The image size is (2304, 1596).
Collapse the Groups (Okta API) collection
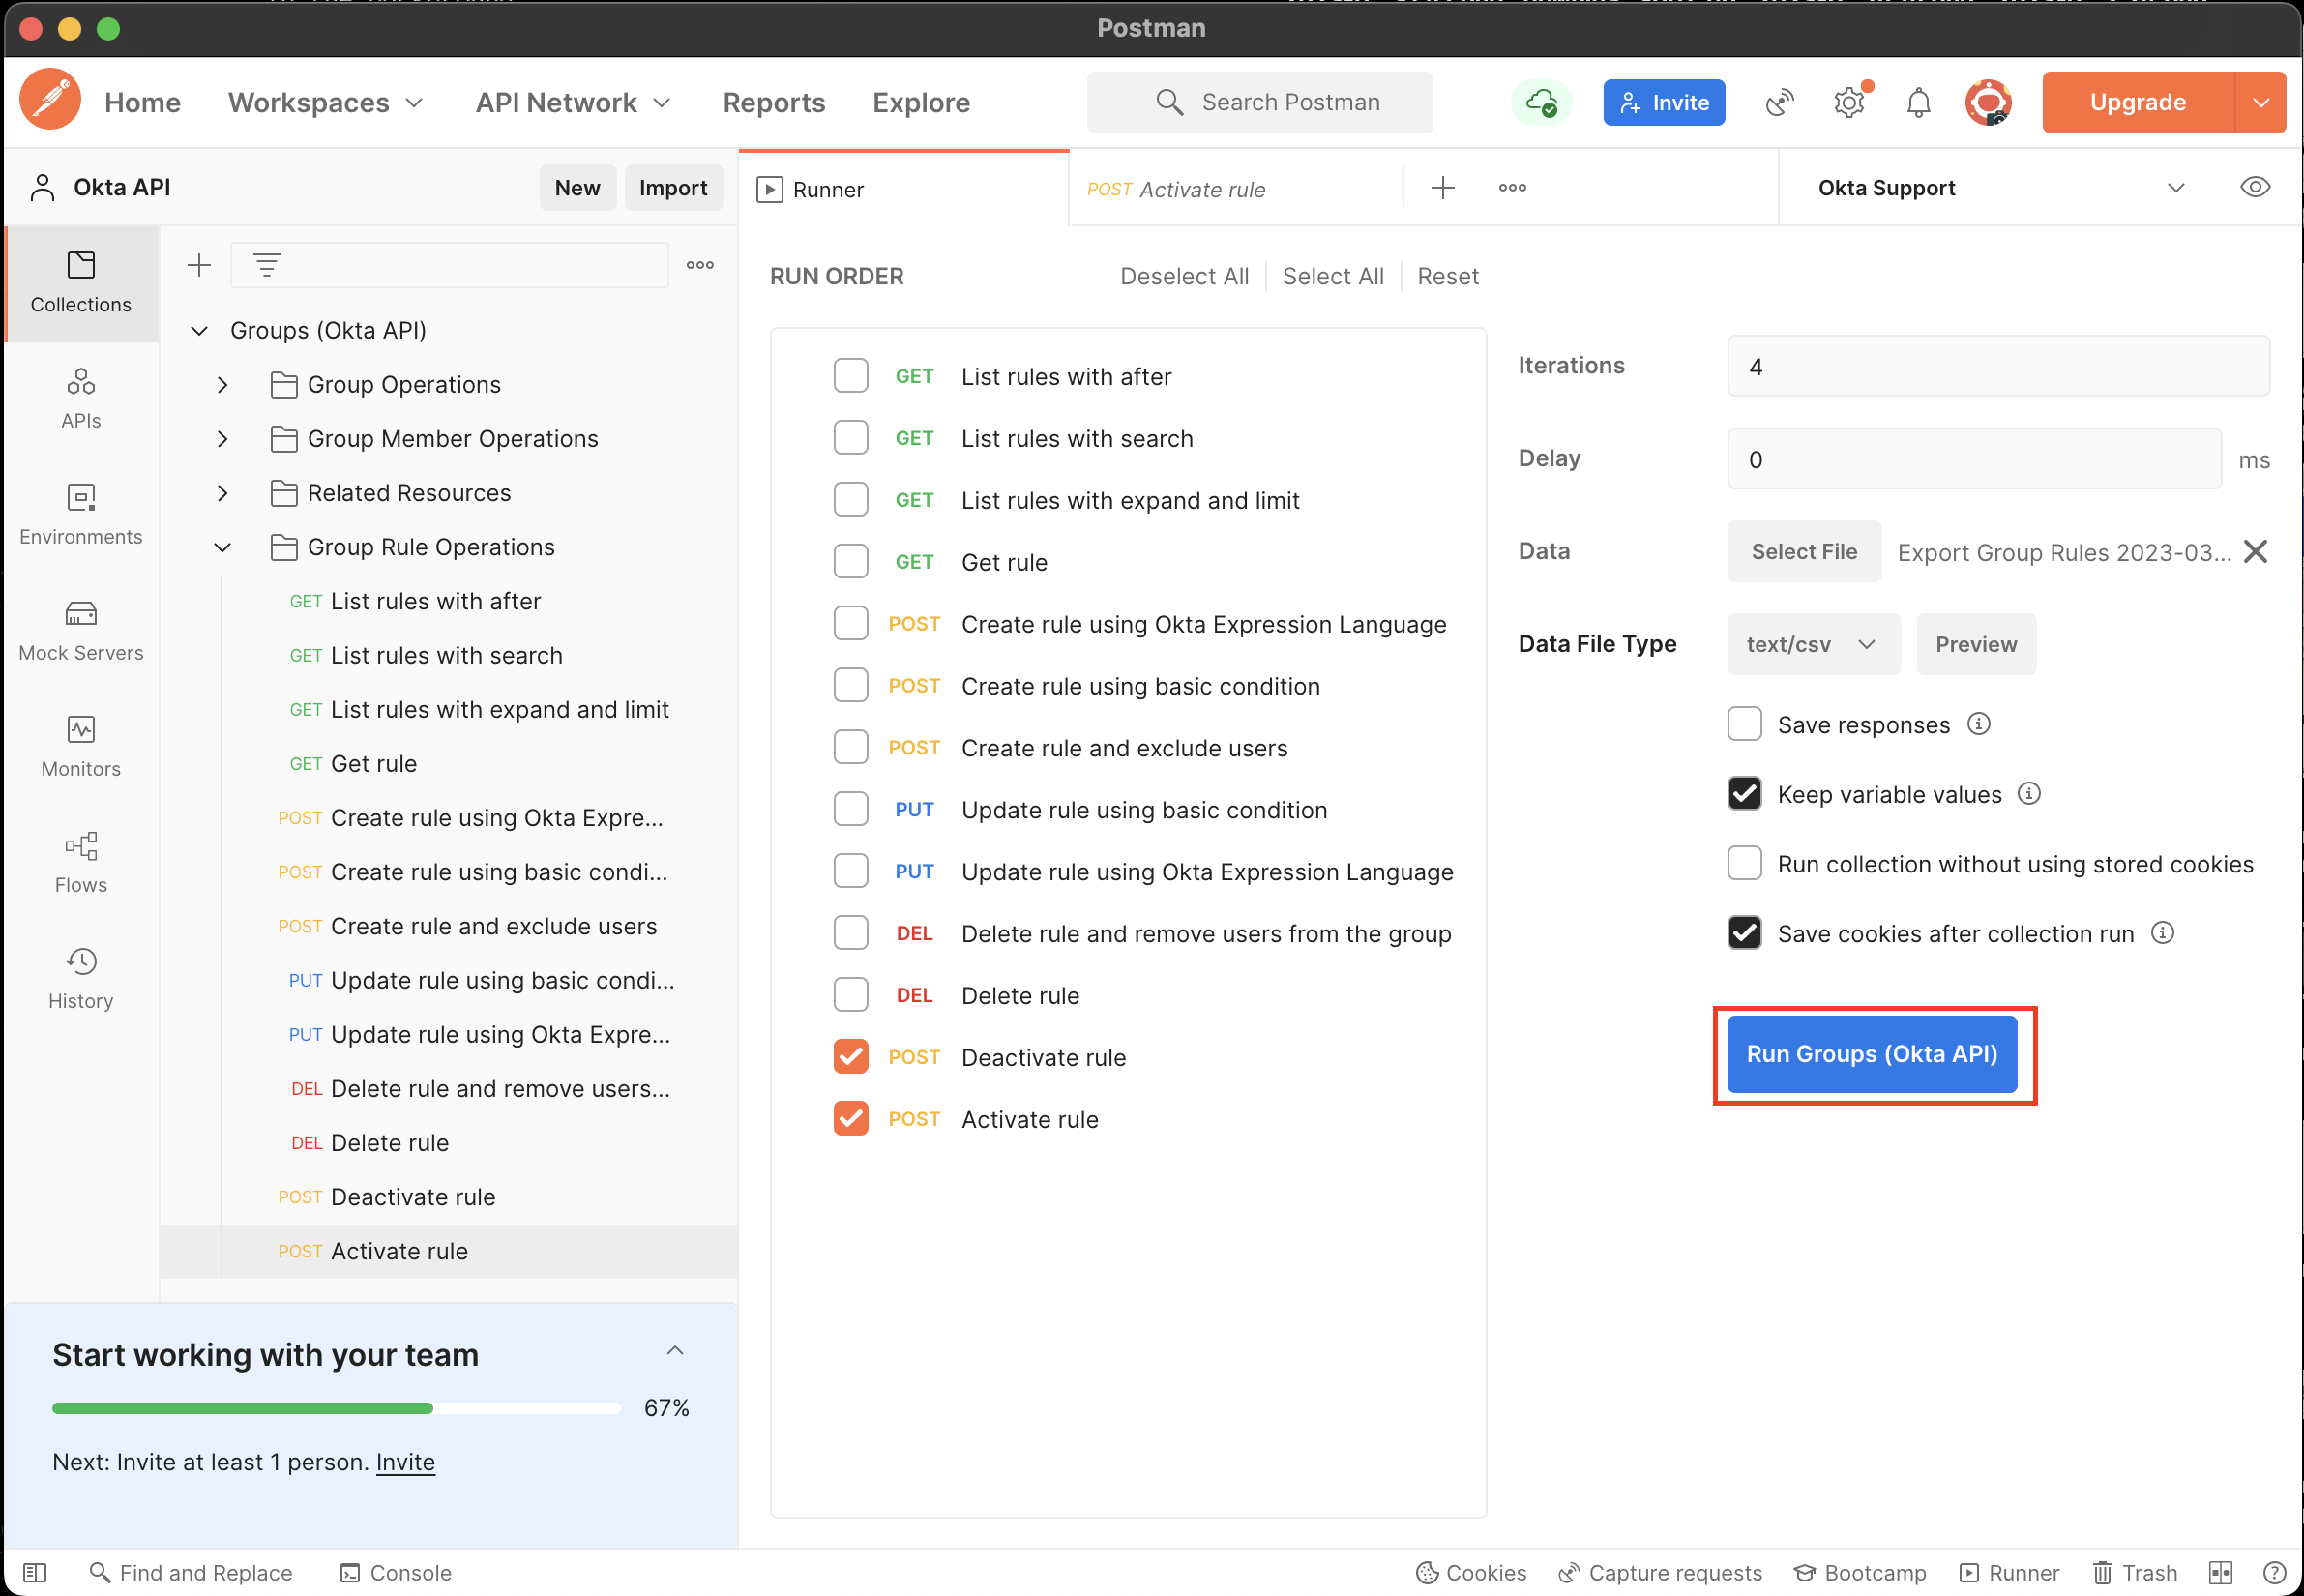pos(199,330)
